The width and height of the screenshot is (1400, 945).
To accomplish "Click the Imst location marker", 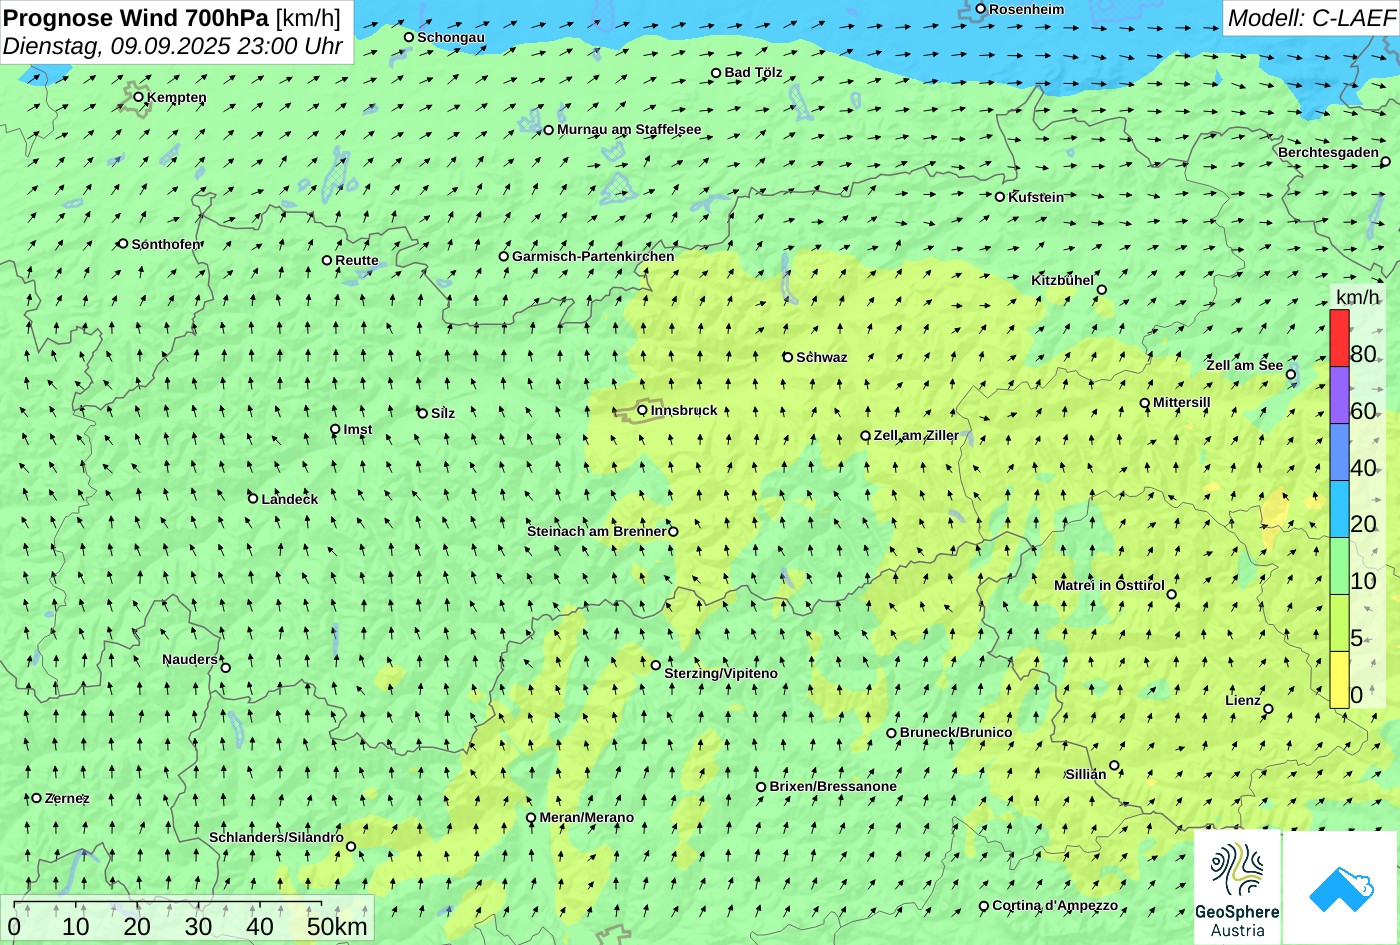I will click(x=335, y=429).
